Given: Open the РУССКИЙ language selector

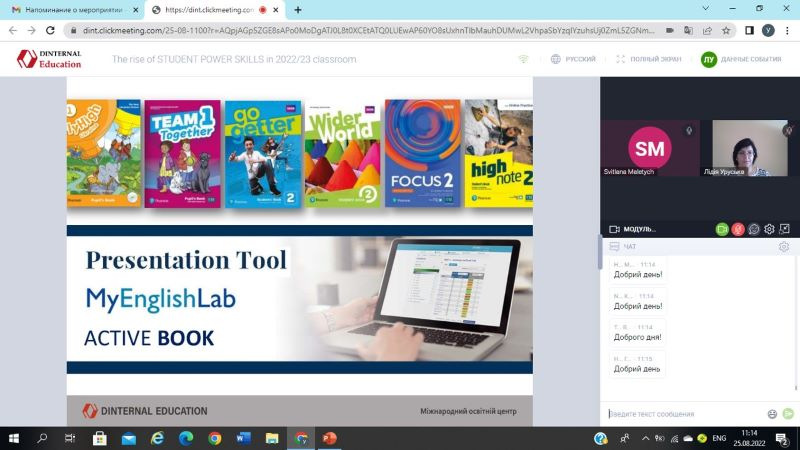Looking at the screenshot, I should point(573,59).
